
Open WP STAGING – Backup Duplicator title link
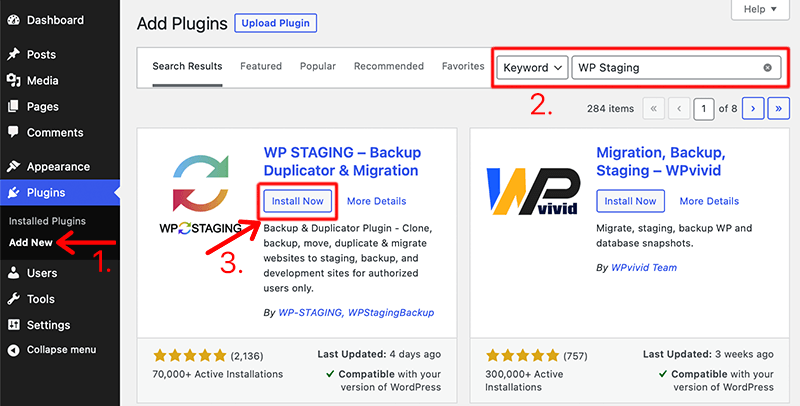pos(342,161)
